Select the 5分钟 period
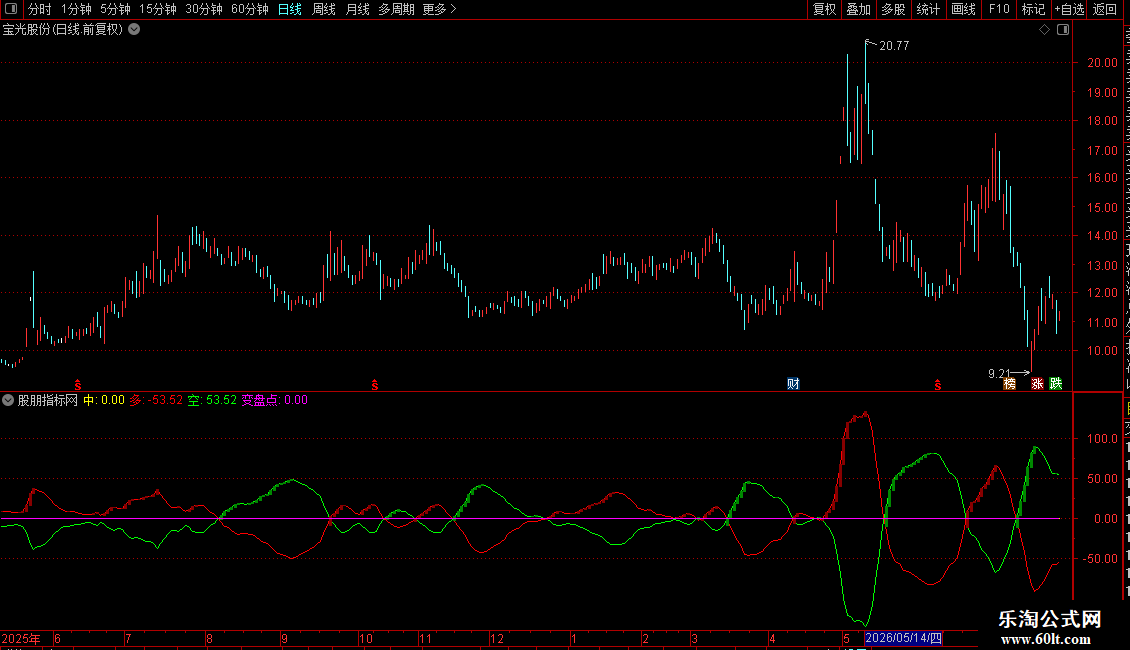Screen dimensions: 1130x650 pos(115,9)
